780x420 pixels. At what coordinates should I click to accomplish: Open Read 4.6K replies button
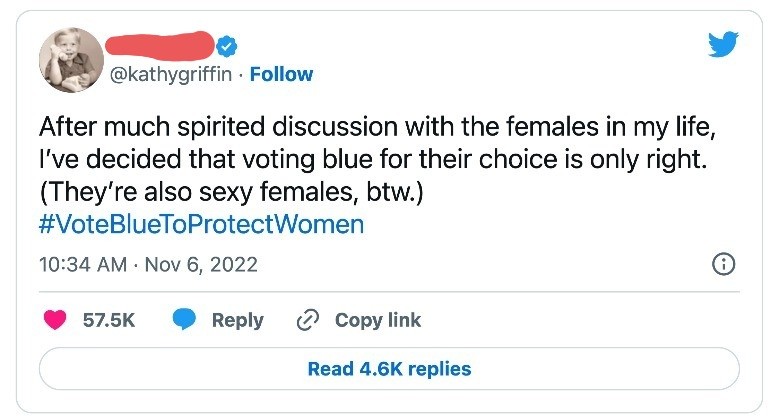click(x=390, y=369)
